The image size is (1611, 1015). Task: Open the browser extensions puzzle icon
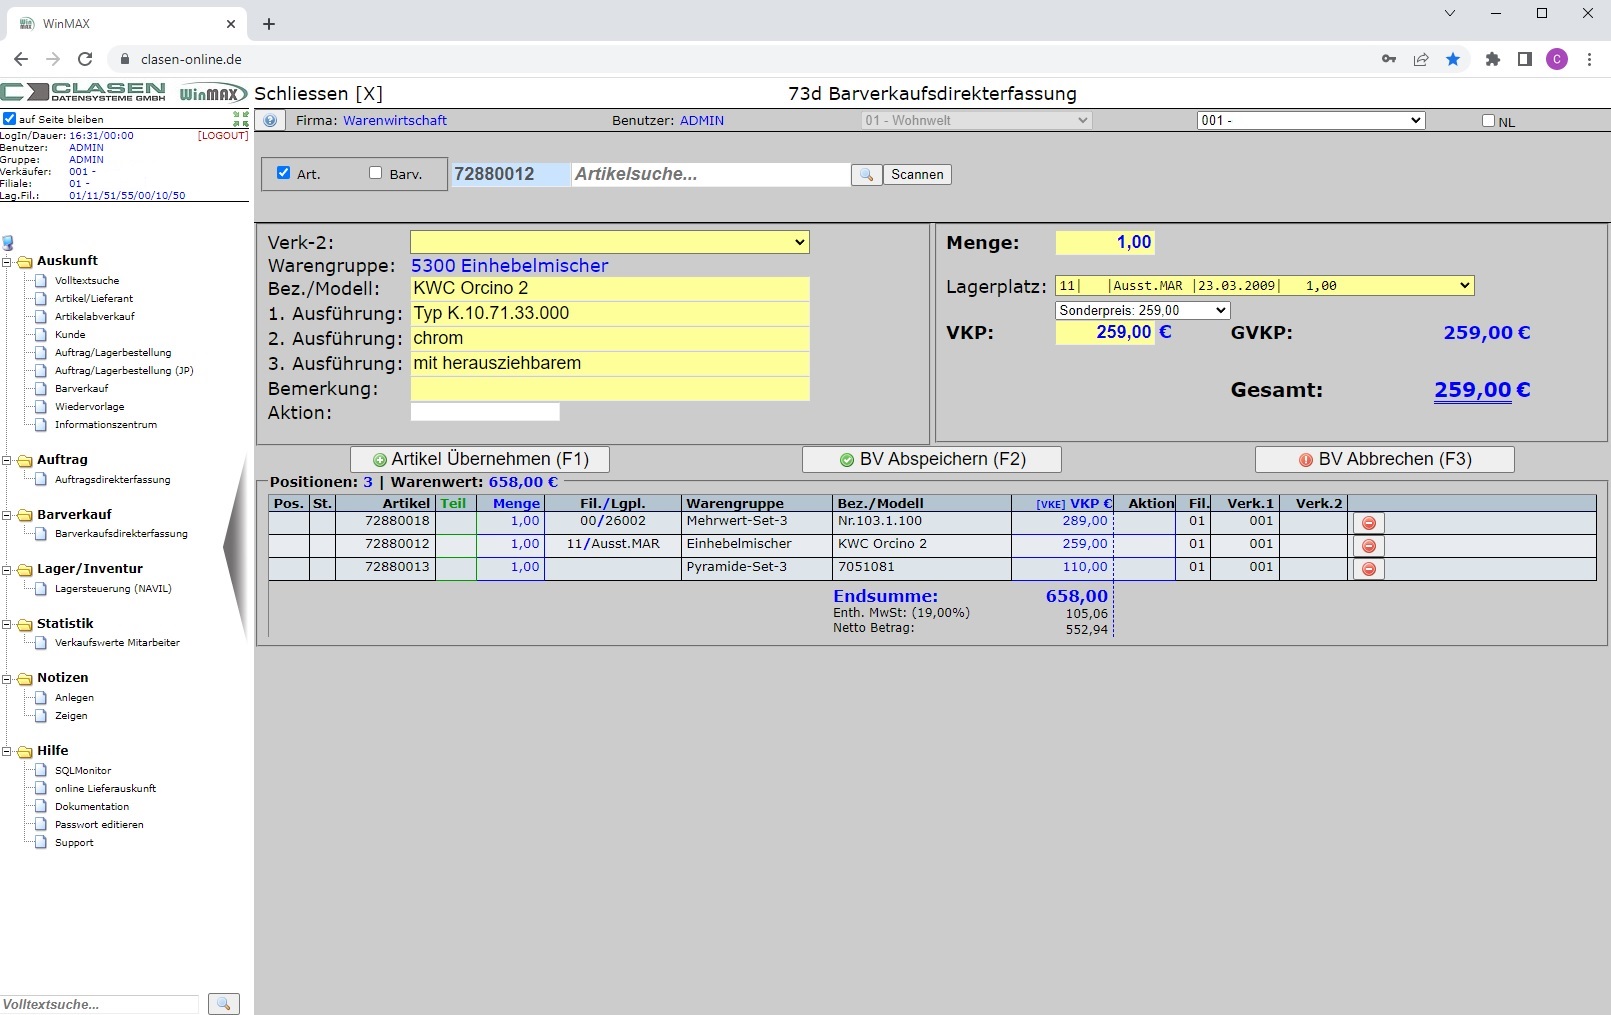[x=1493, y=59]
